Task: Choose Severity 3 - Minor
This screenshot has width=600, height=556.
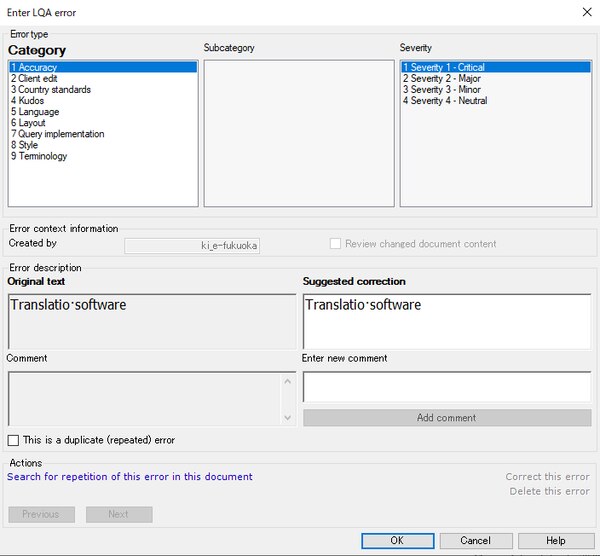Action: click(x=441, y=89)
